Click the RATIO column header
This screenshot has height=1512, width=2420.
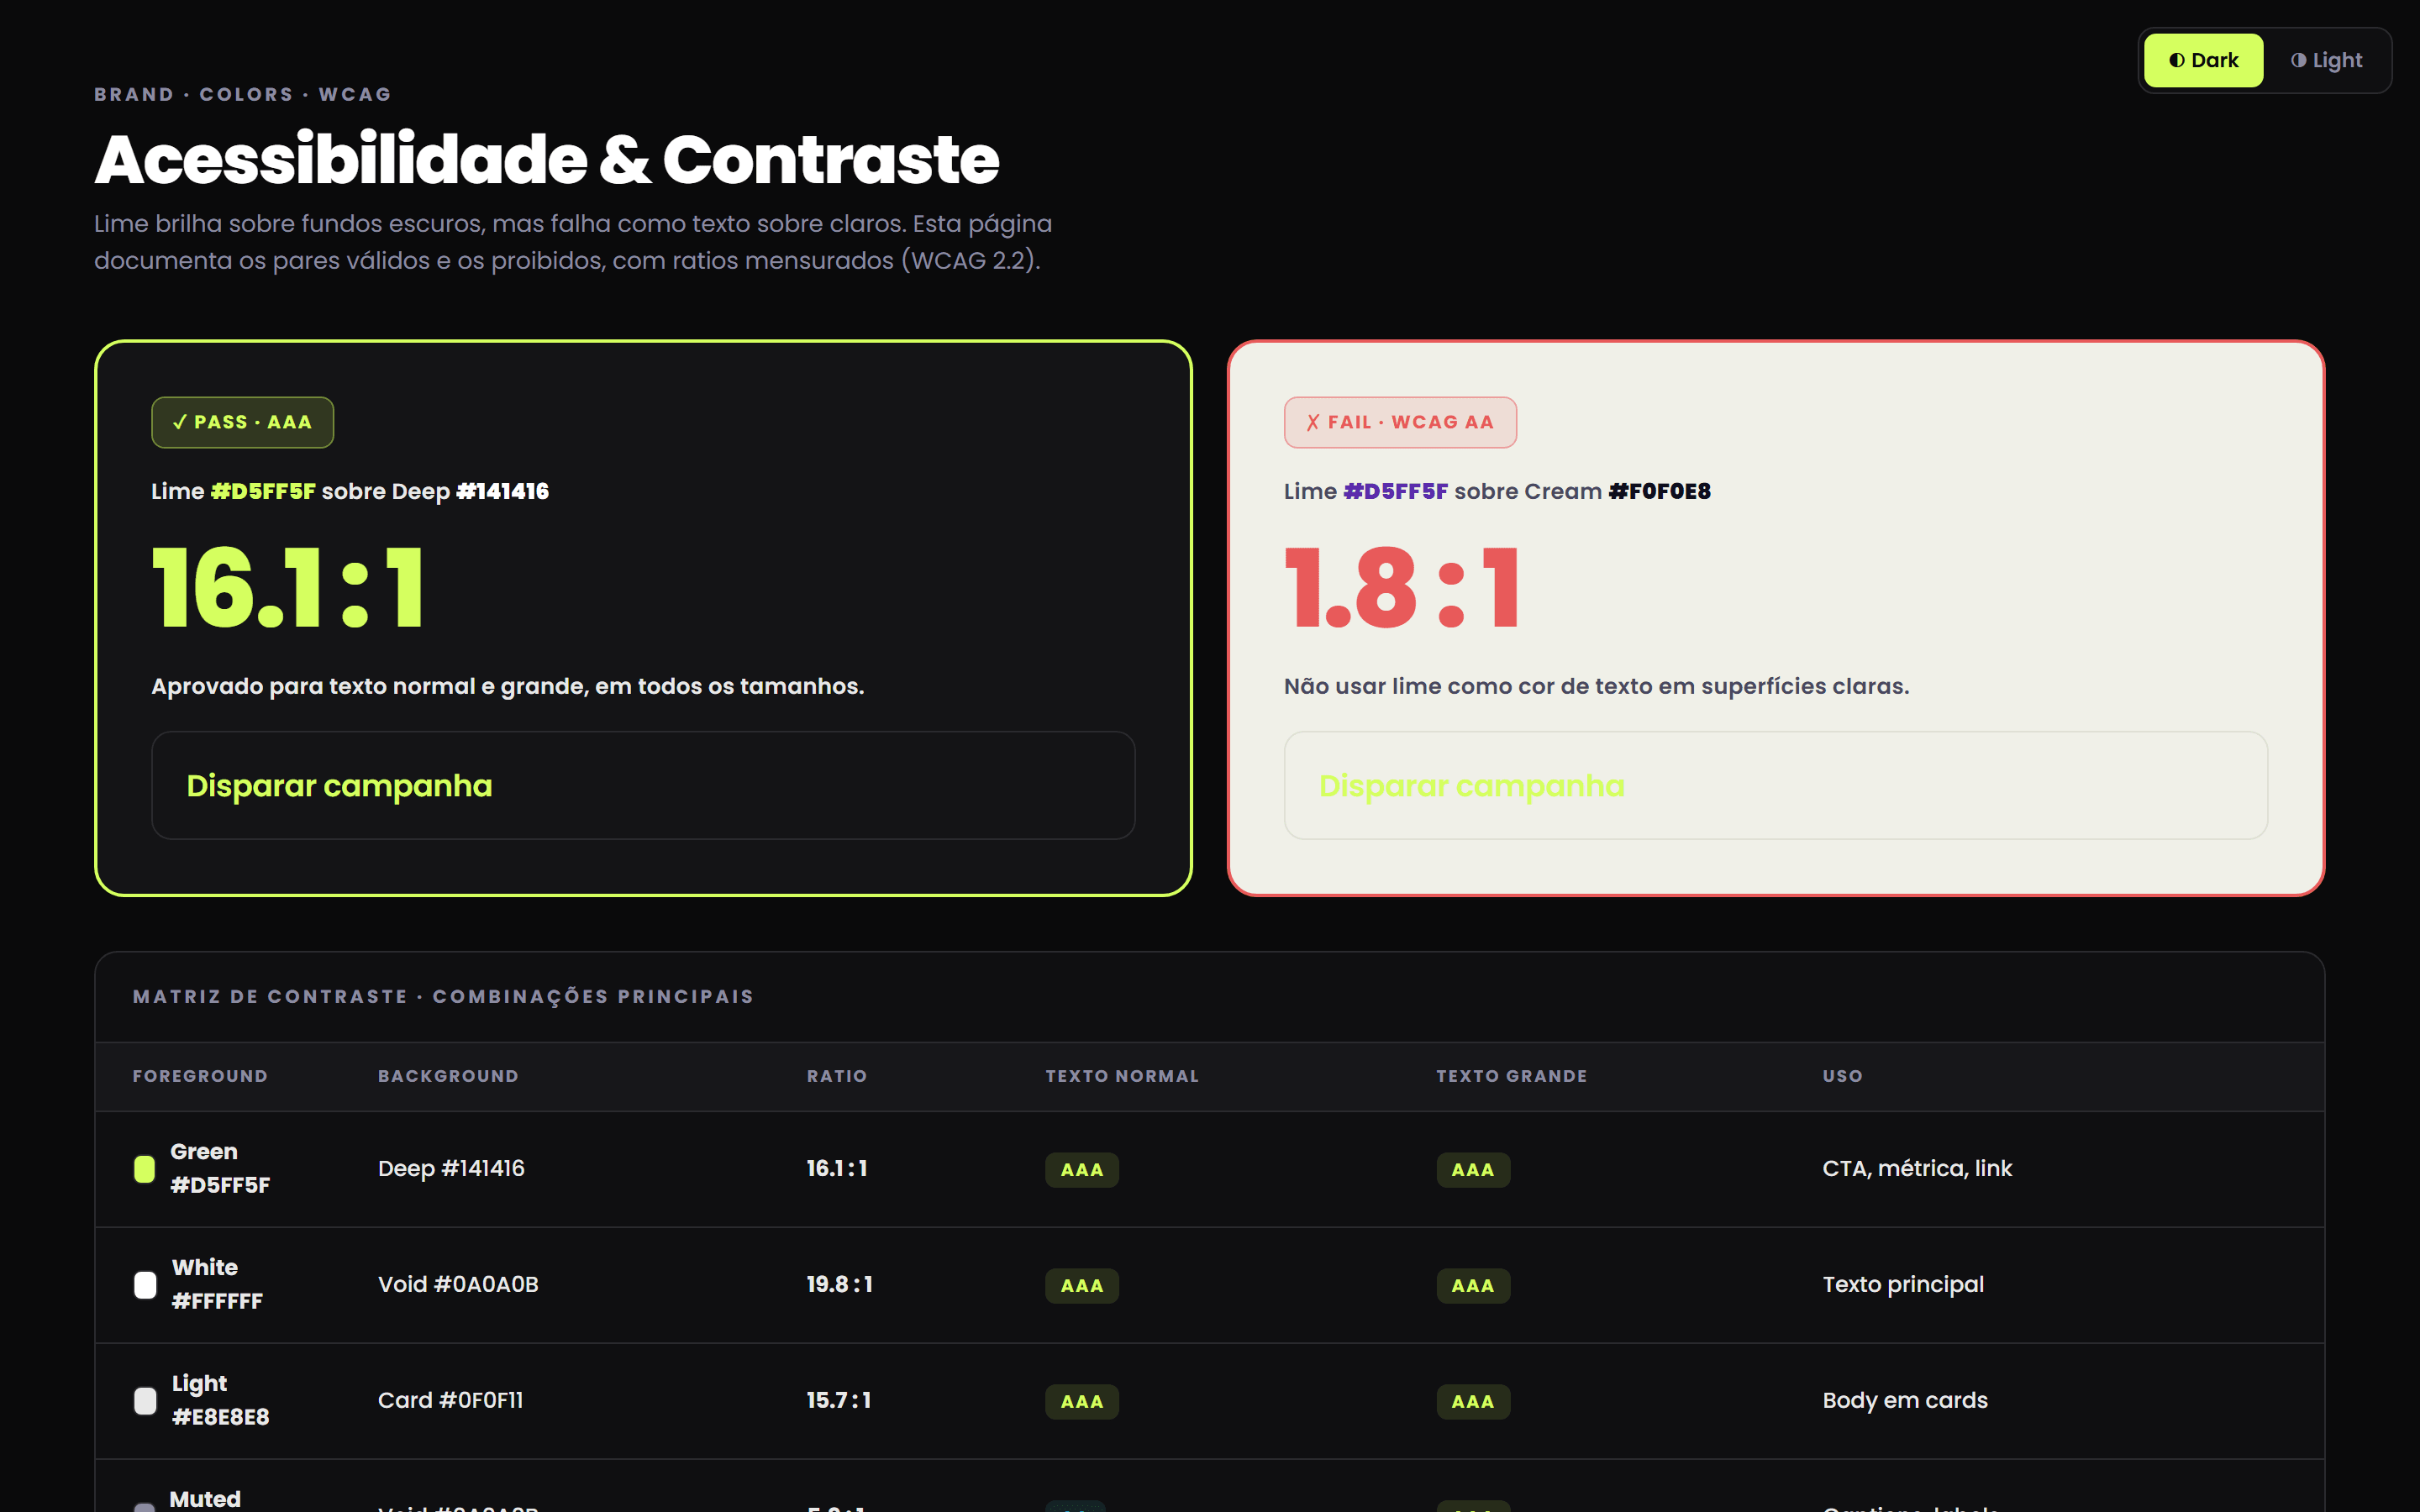[837, 1076]
